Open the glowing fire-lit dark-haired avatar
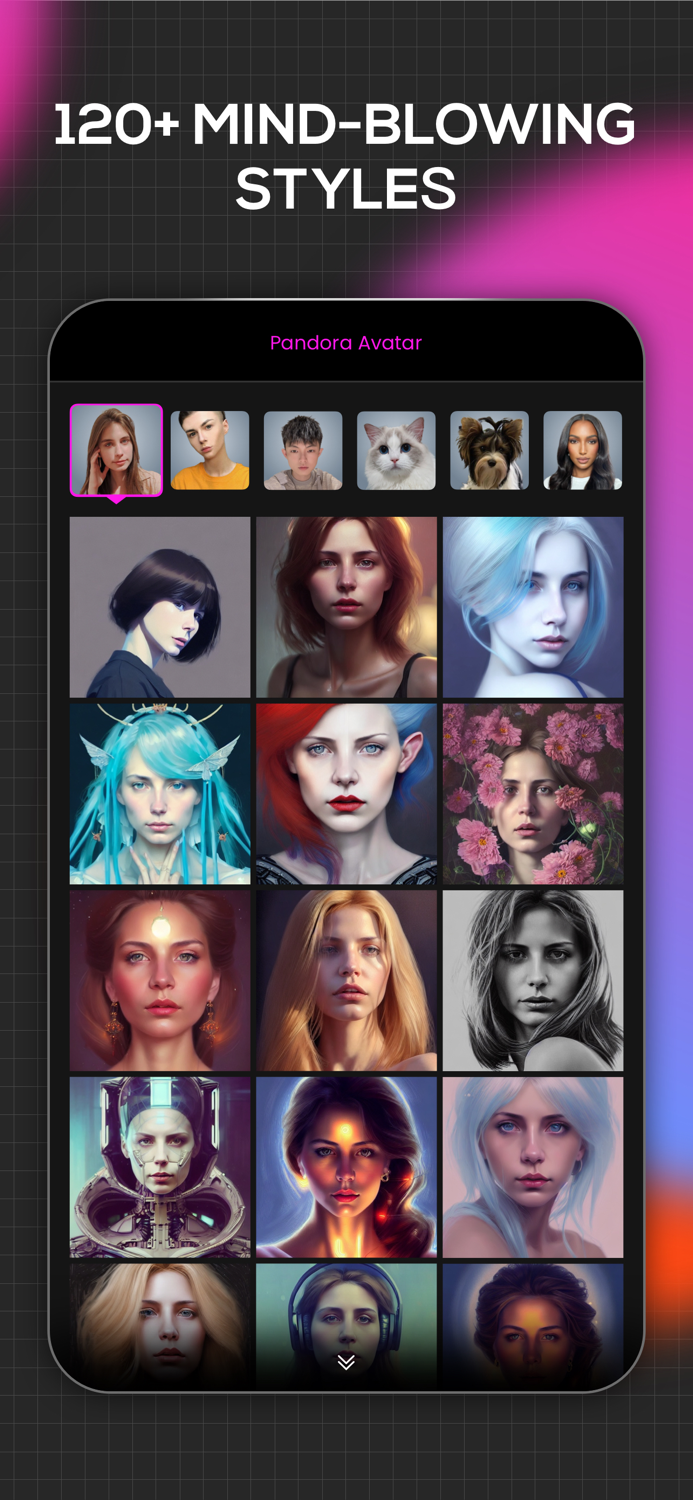Image resolution: width=693 pixels, height=1500 pixels. (x=347, y=1167)
